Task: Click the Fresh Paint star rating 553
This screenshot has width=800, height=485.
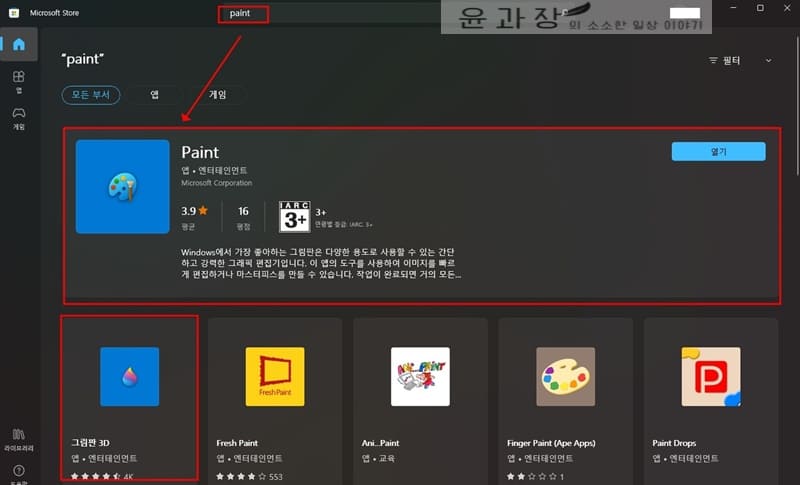Action: [x=249, y=476]
